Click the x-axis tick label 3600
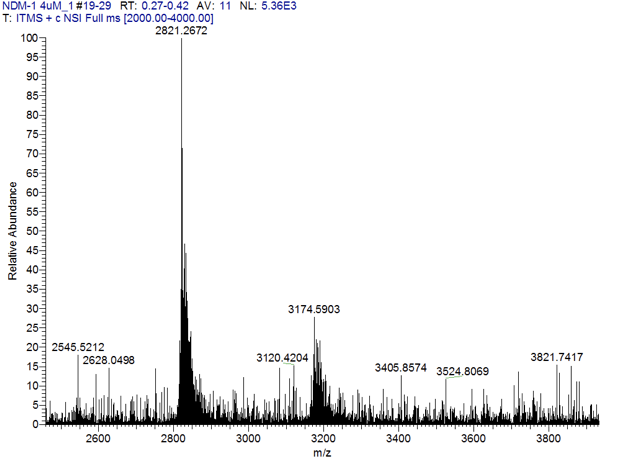Screen dimensions: 630x463 point(474,438)
